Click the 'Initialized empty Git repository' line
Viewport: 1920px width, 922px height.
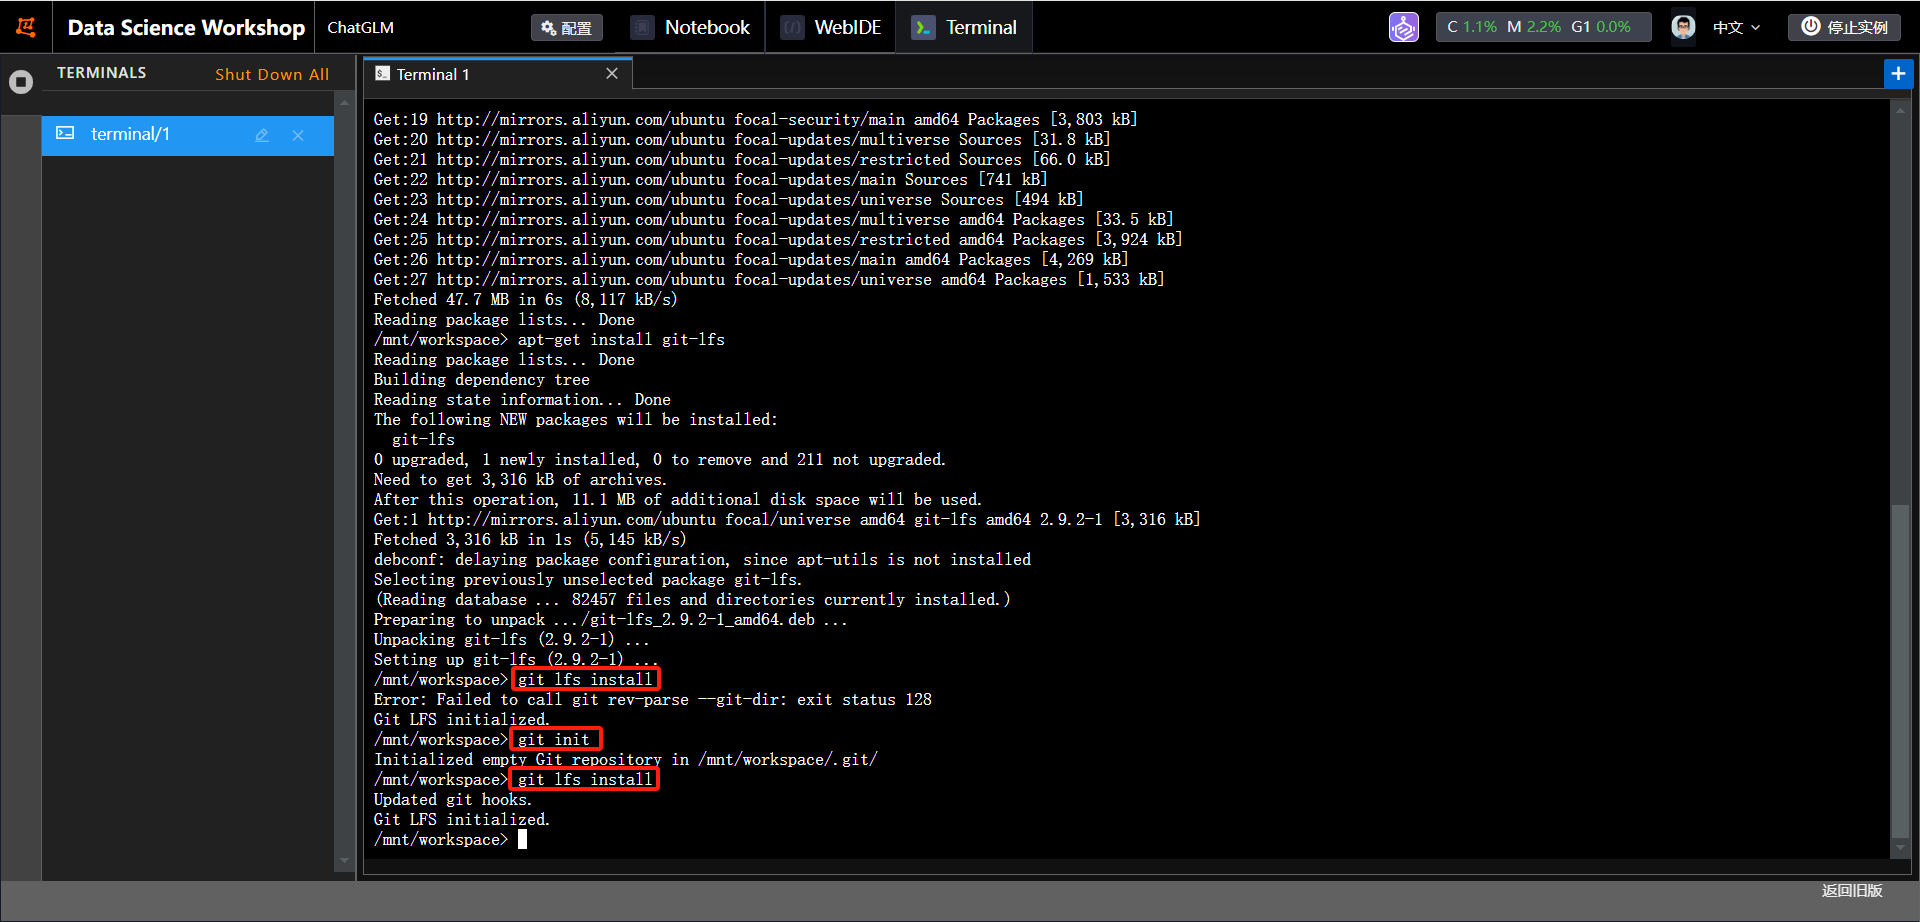tap(625, 759)
